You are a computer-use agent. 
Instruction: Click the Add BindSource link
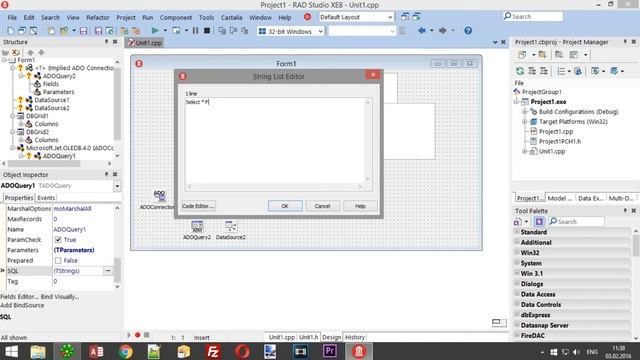click(22, 305)
